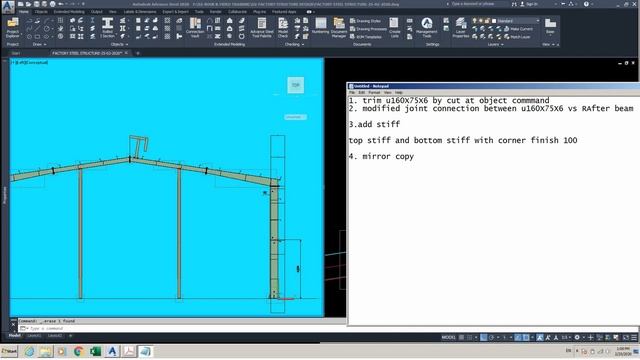Click the Rolled I Section beam tool
640x360 pixels.
coord(107,28)
